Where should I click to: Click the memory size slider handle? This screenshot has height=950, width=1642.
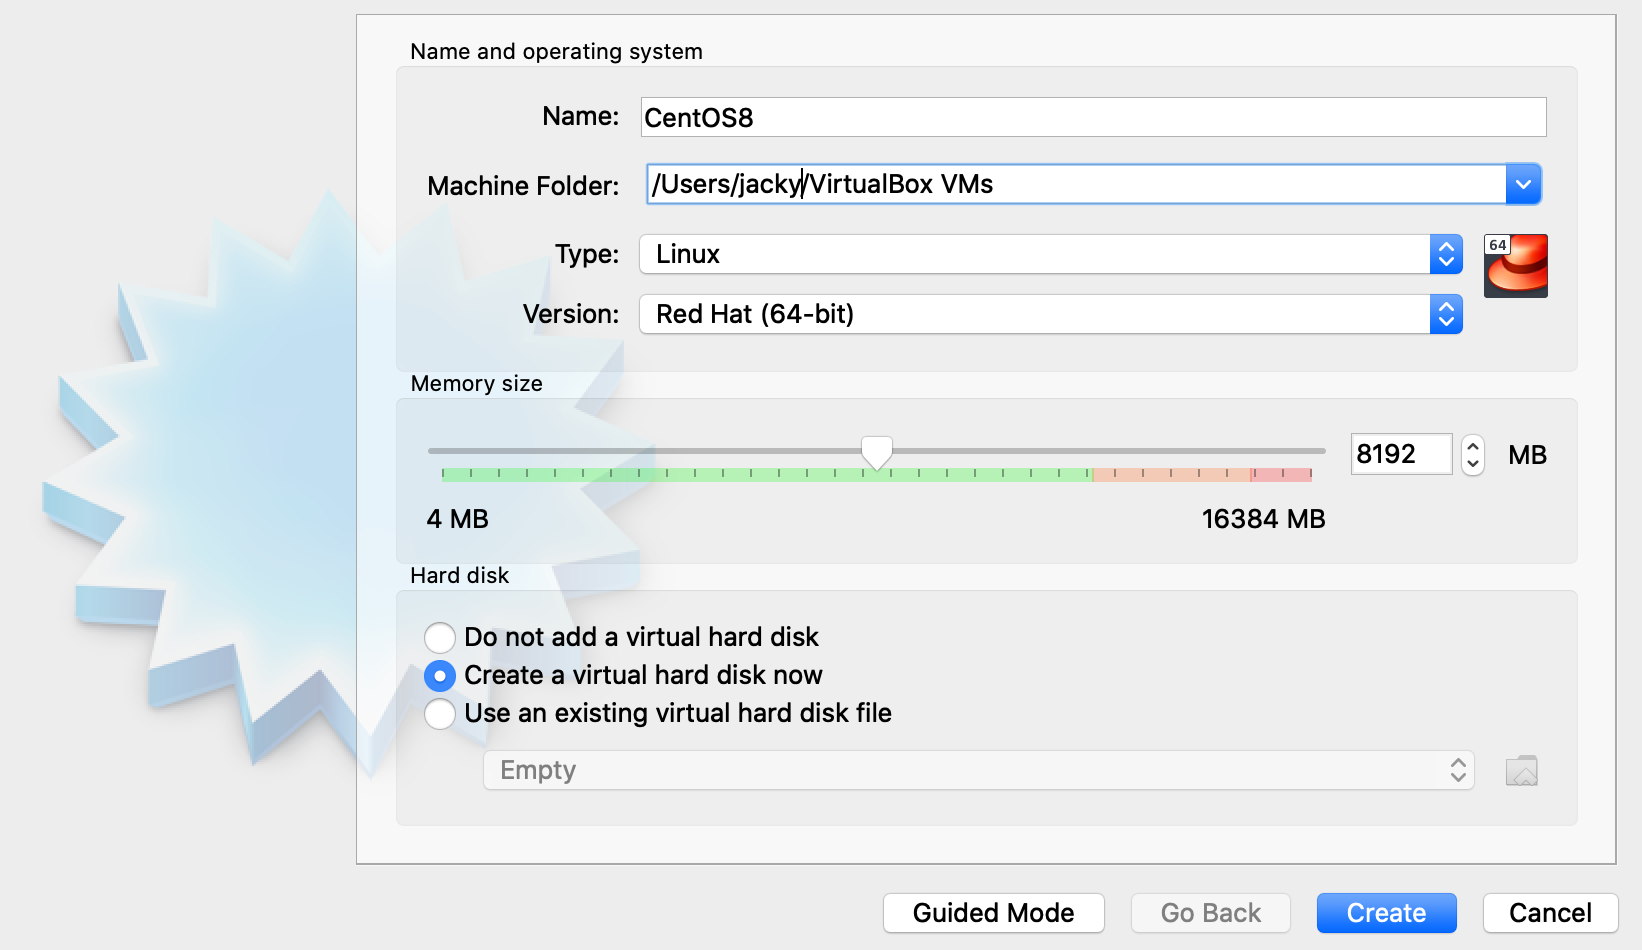click(877, 453)
